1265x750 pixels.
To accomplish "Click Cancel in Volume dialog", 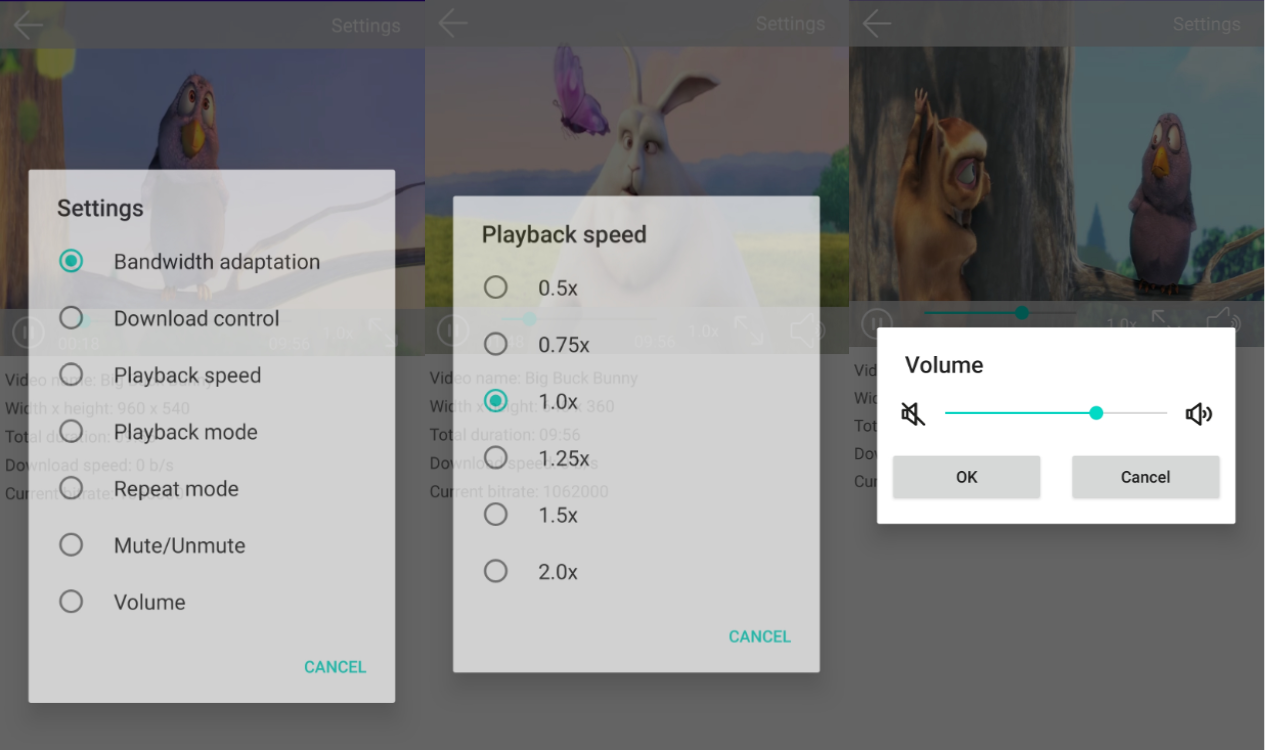I will (1146, 477).
